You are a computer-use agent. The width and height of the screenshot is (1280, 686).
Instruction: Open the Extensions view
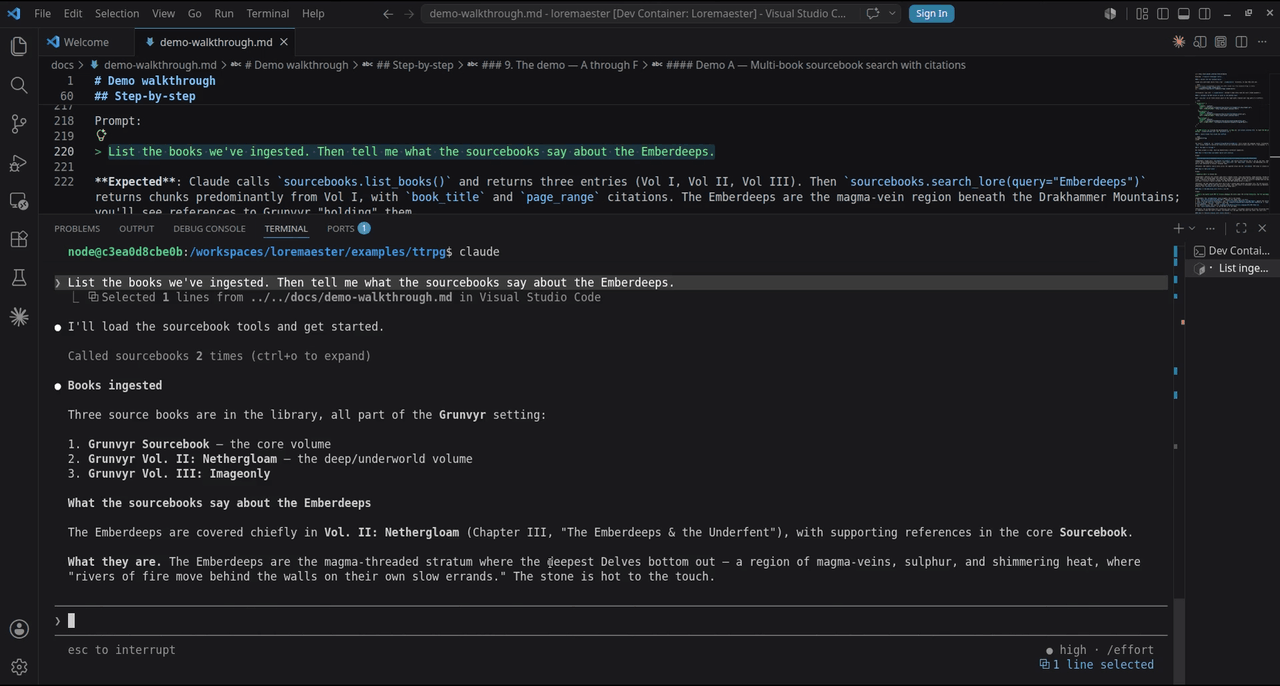point(18,239)
